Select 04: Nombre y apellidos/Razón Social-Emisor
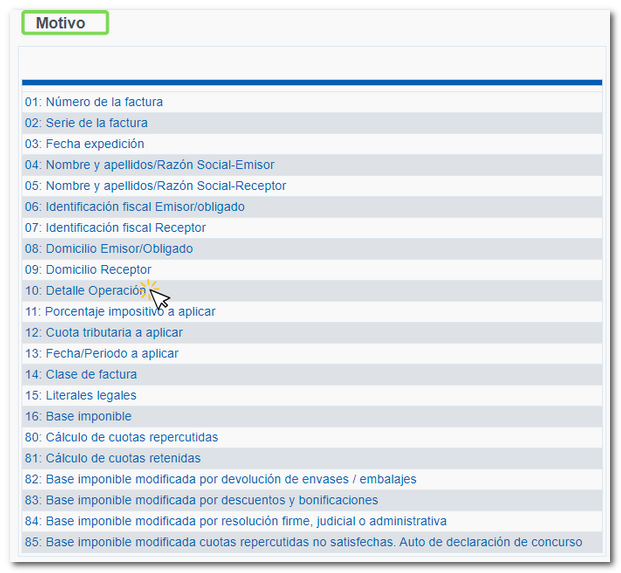The height and width of the screenshot is (573, 621). pyautogui.click(x=150, y=165)
